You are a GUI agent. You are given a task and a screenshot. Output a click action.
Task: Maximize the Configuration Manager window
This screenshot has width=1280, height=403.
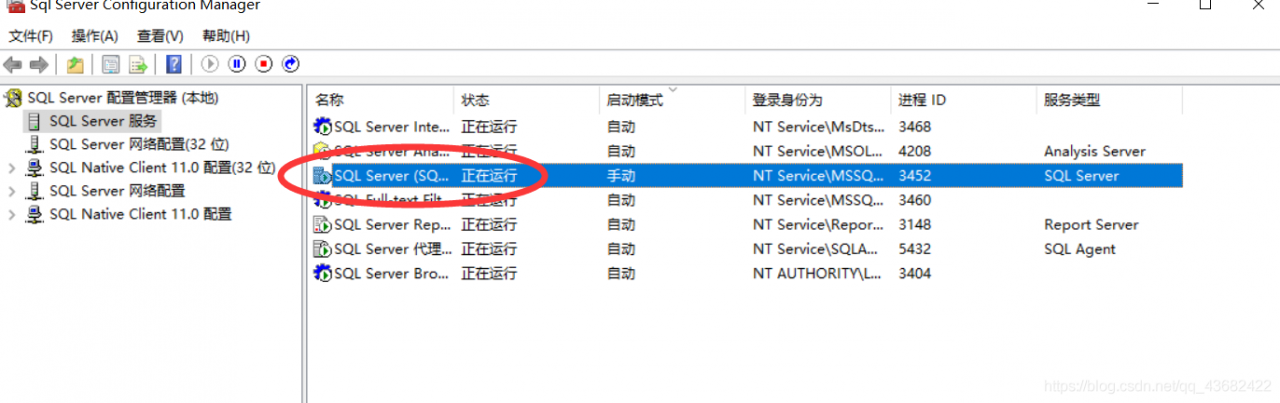click(x=1205, y=5)
